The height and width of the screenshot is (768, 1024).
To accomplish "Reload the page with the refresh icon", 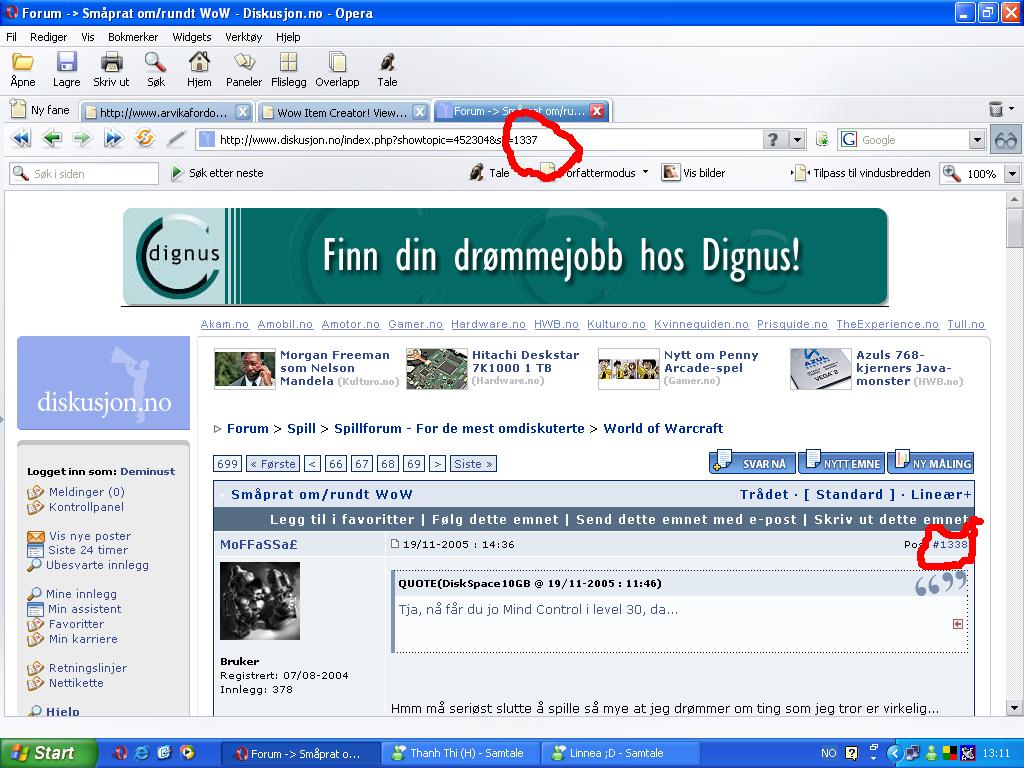I will coord(144,138).
